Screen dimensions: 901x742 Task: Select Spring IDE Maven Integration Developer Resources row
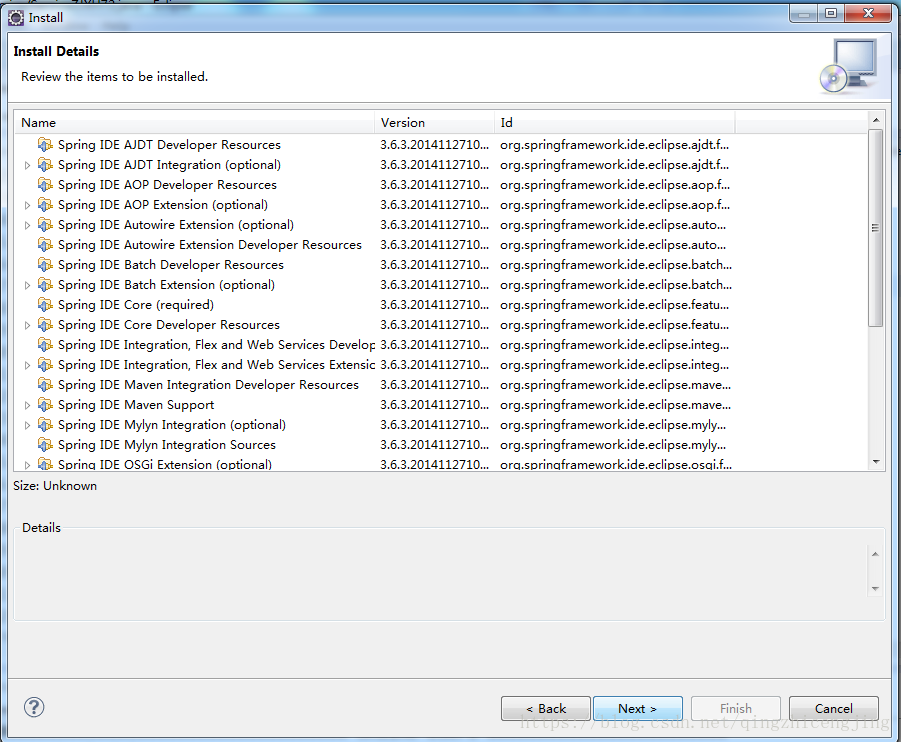pyautogui.click(x=441, y=385)
